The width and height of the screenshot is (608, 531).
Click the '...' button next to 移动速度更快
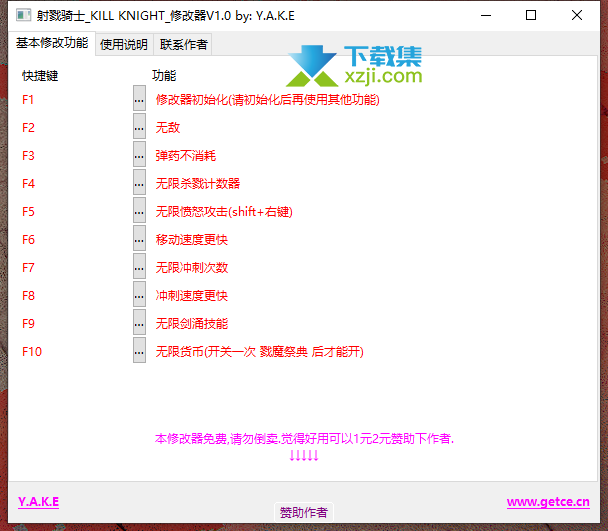pos(139,238)
